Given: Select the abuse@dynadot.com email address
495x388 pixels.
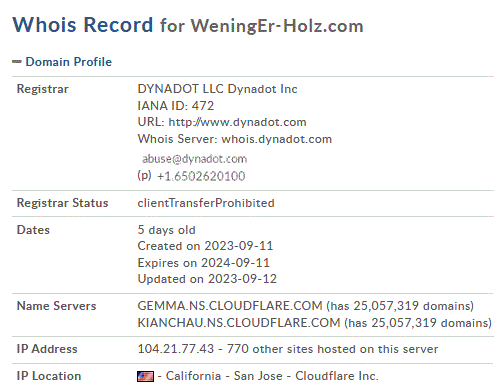Looking at the screenshot, I should (194, 159).
